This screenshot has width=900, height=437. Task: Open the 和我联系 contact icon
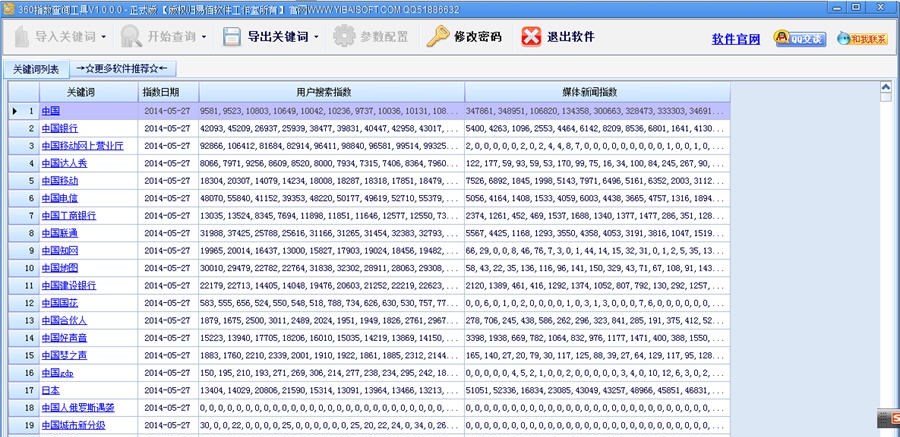click(x=862, y=38)
